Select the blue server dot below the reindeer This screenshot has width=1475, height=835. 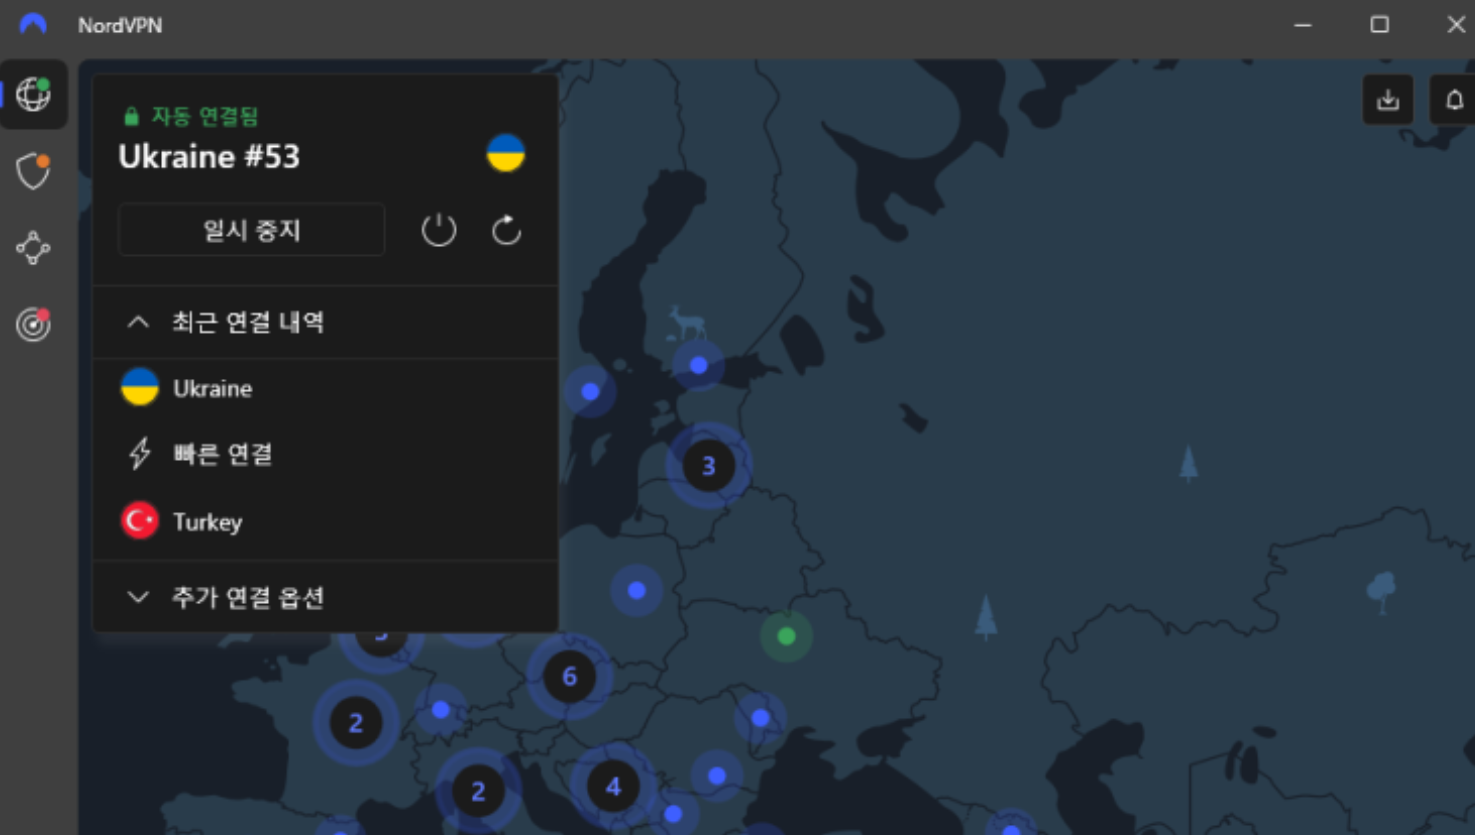point(698,365)
